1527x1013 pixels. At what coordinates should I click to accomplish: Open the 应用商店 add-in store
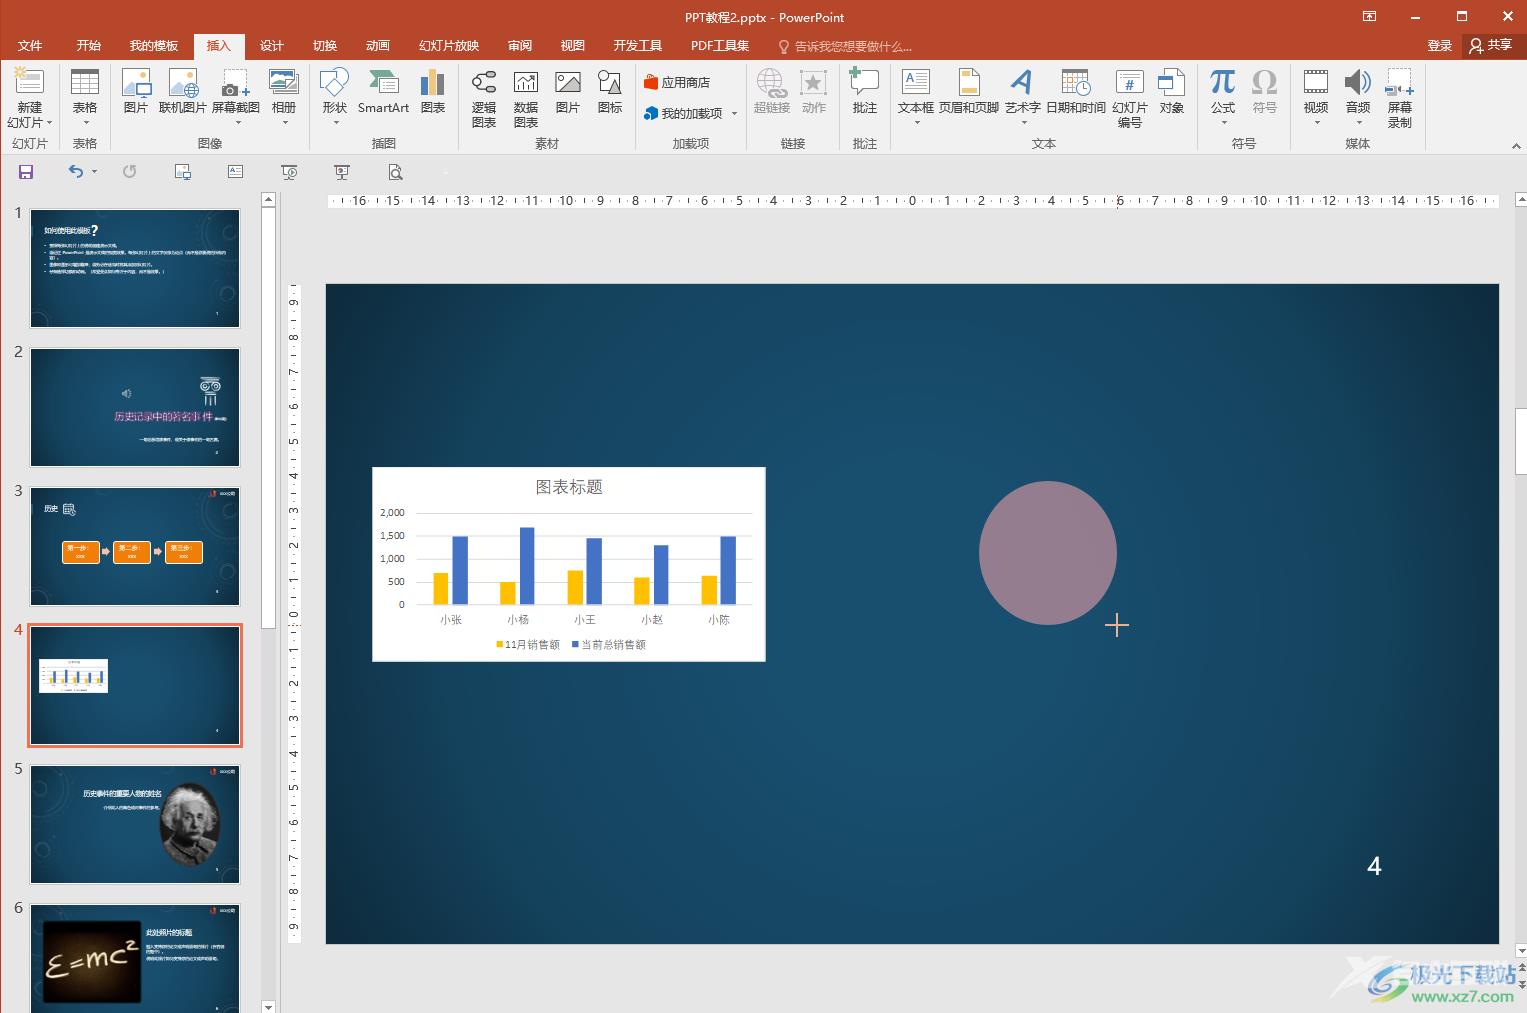[677, 82]
